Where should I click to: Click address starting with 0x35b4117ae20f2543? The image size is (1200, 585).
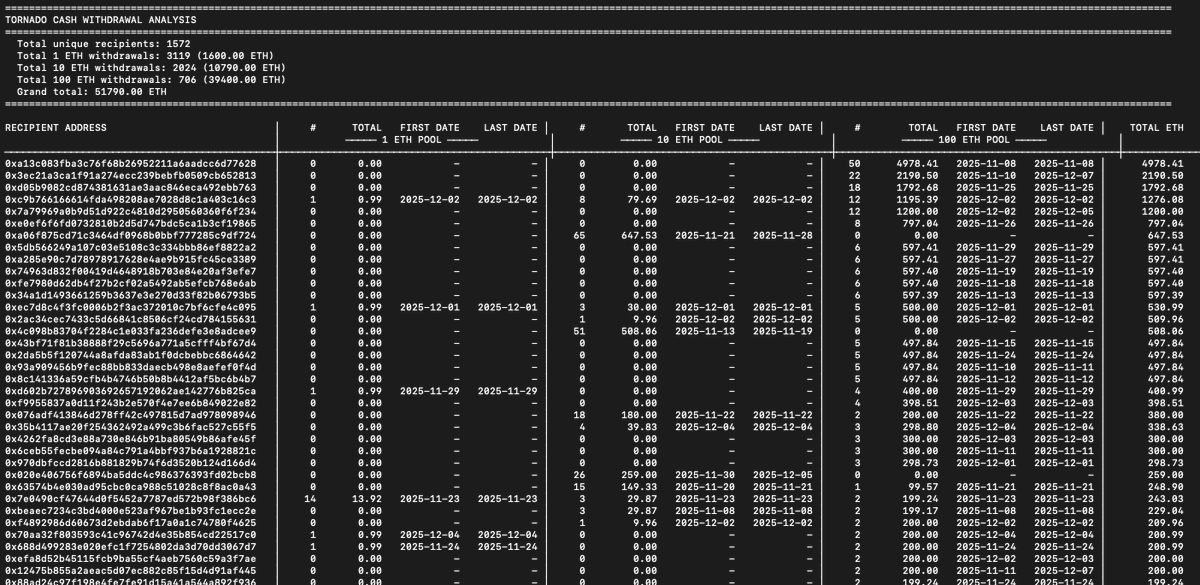coord(131,428)
